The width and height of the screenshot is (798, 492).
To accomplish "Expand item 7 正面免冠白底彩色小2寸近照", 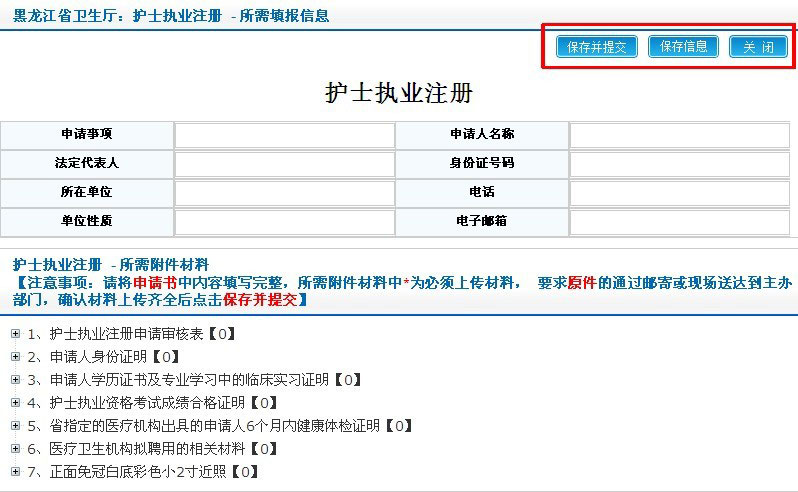I will point(15,471).
